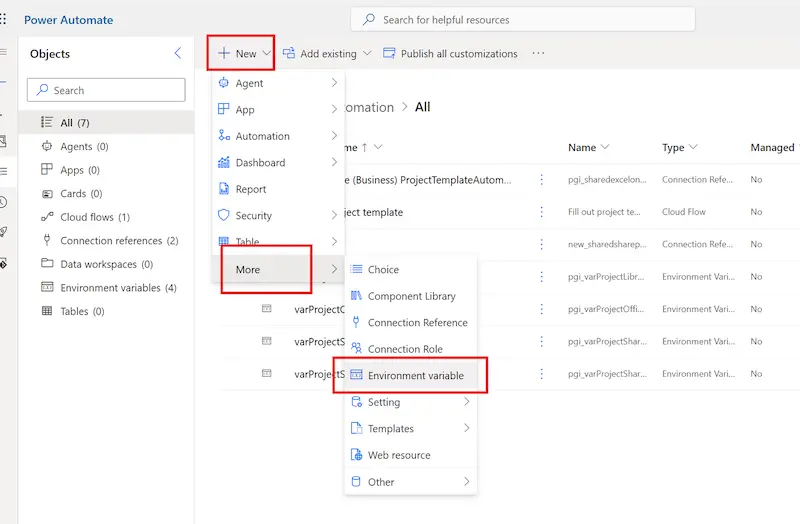Open row options for pgi_varProjectOffi row

click(x=541, y=309)
